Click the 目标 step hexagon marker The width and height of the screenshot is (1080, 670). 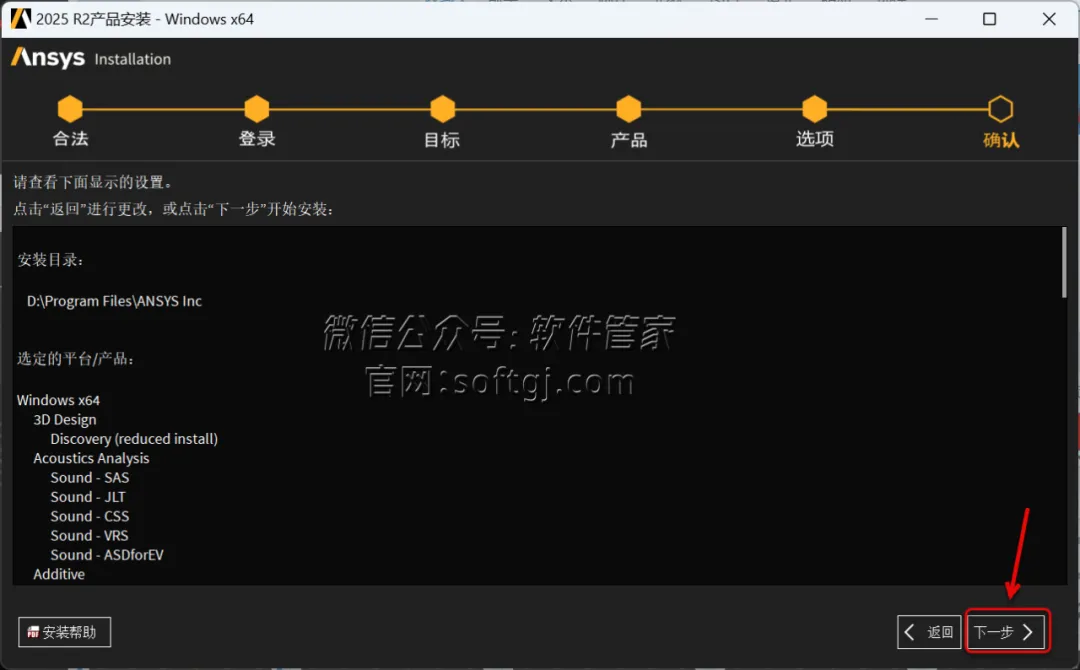coord(442,109)
